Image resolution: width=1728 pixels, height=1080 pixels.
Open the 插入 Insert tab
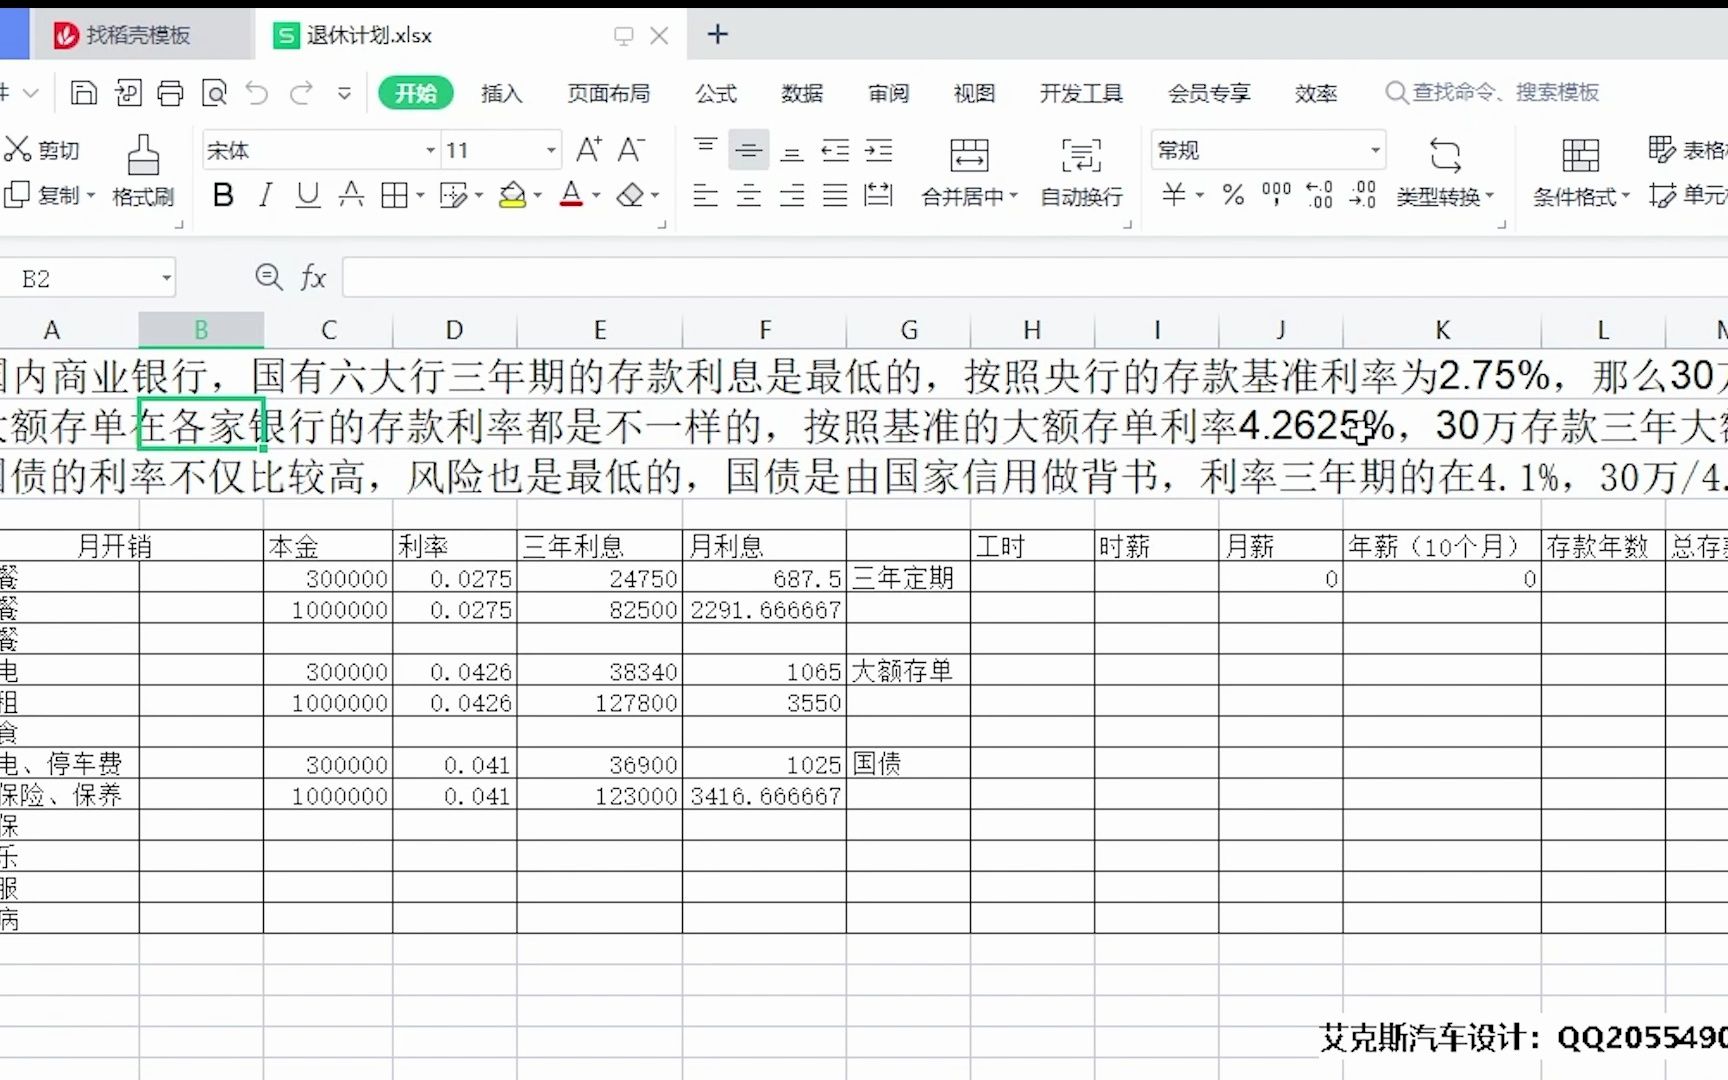501,93
